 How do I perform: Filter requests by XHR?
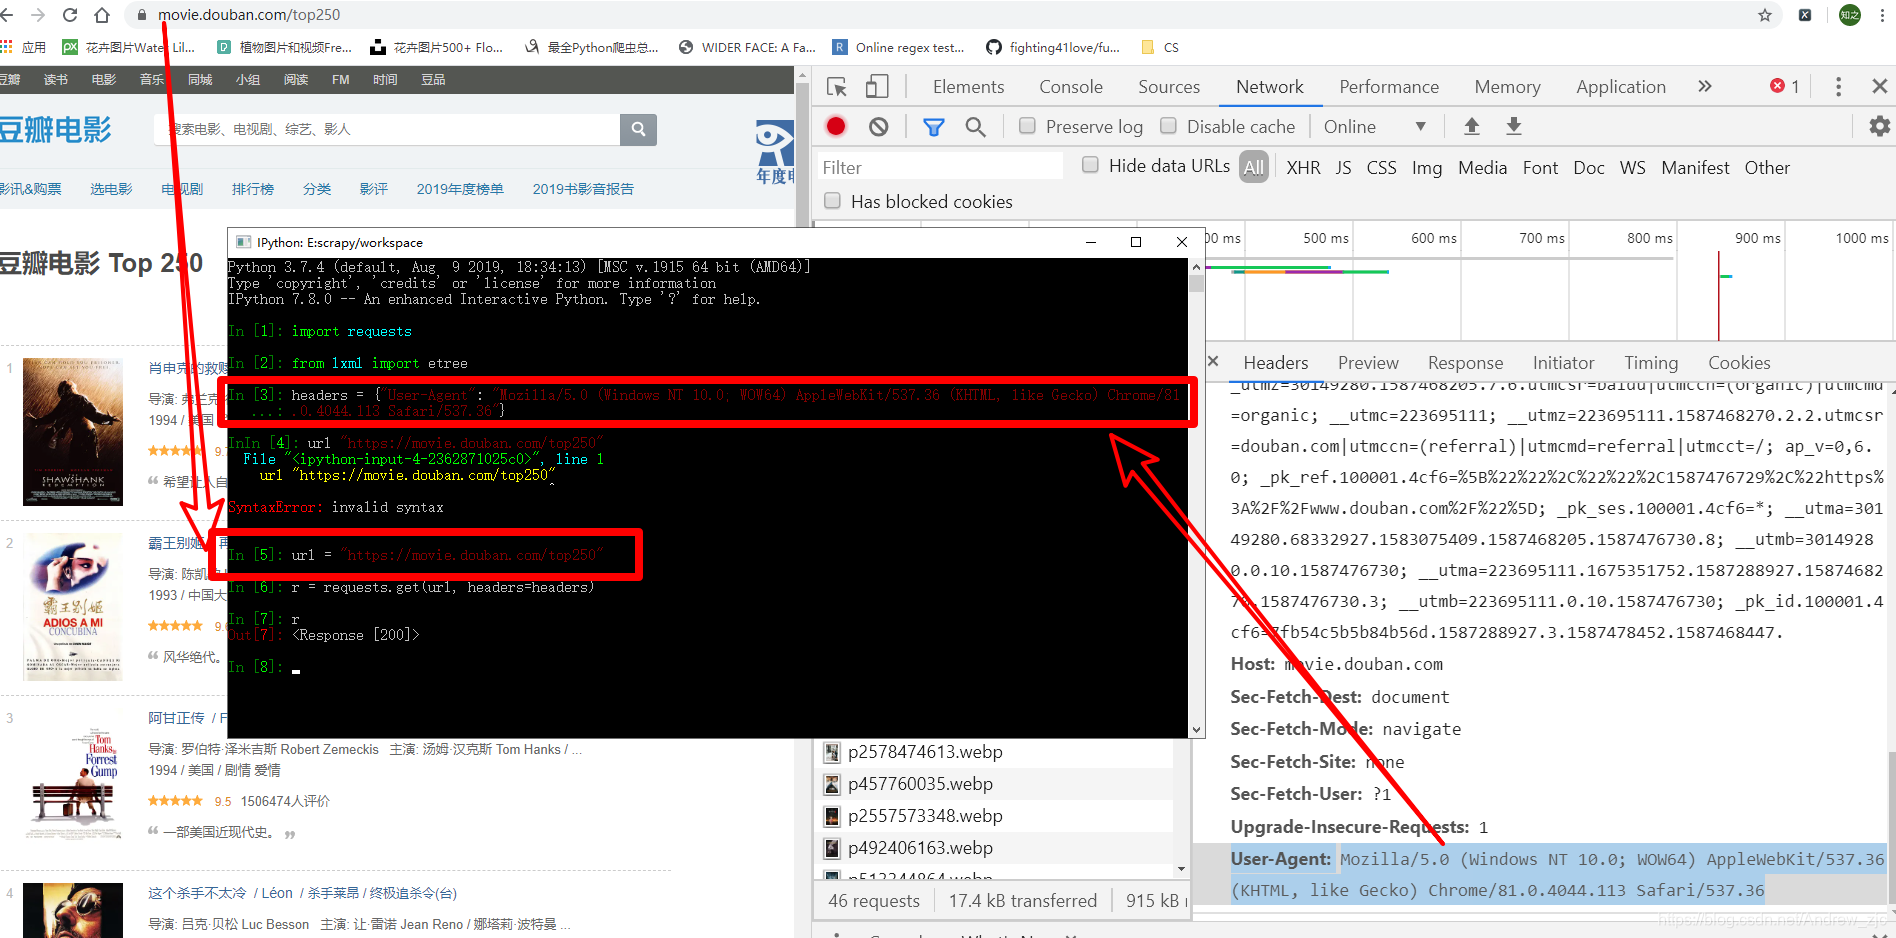pos(1303,168)
